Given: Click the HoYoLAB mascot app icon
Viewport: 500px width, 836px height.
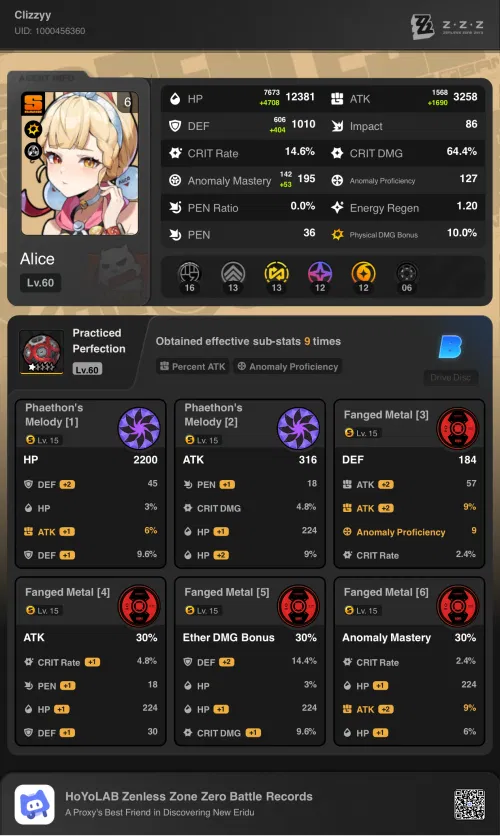Looking at the screenshot, I should coord(35,804).
